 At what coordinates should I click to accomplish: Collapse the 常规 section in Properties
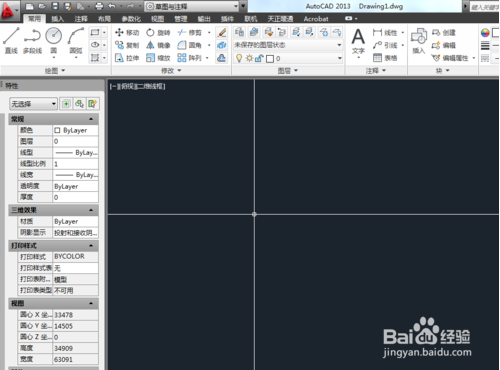coord(91,119)
